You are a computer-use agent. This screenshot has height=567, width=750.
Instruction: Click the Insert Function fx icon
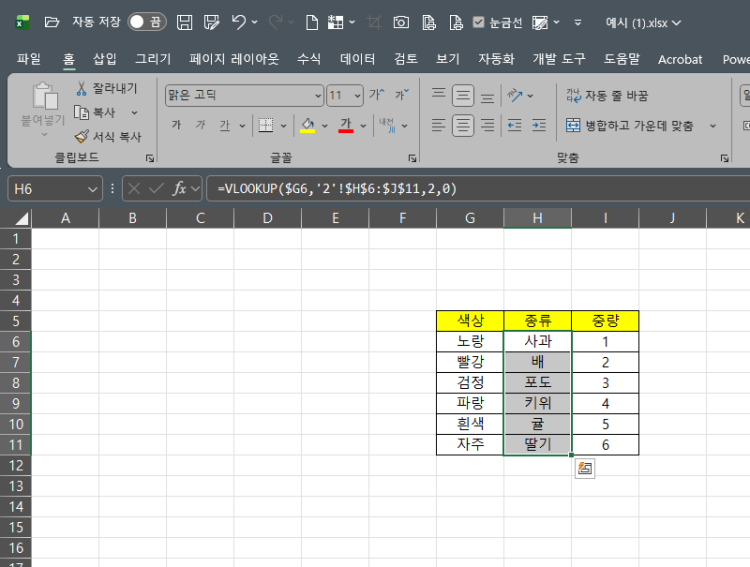tap(180, 188)
